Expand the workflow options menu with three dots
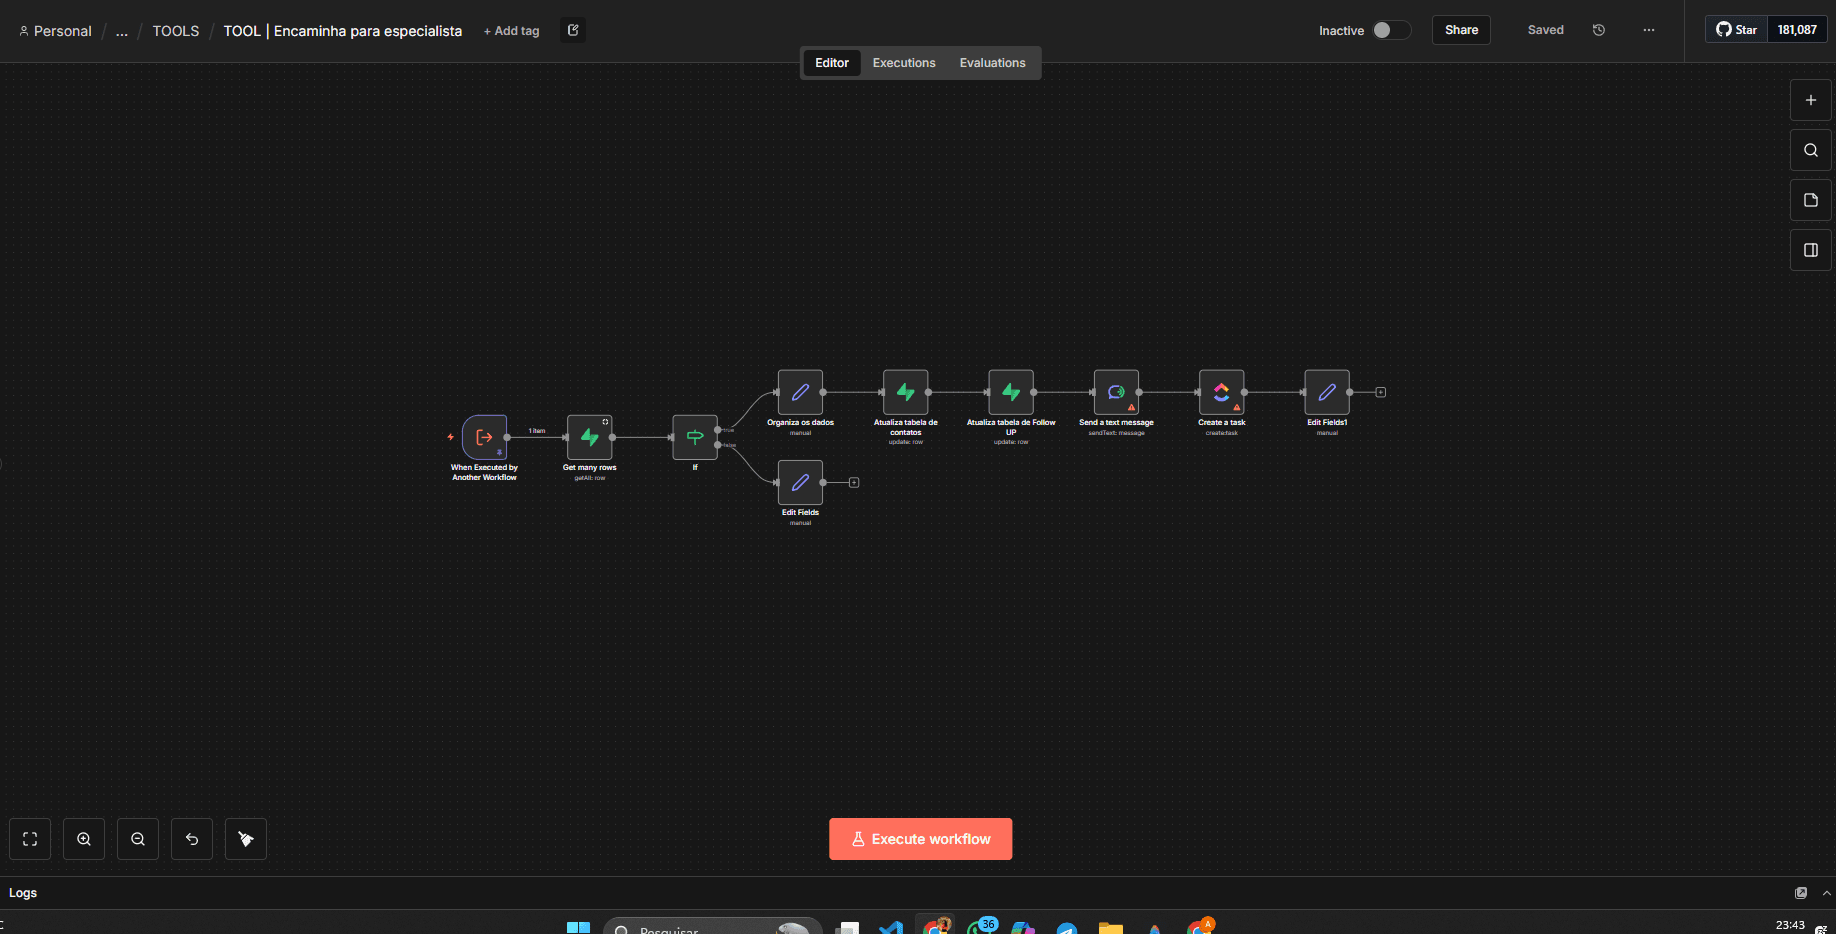Screen dimensions: 1836x934 1648,30
